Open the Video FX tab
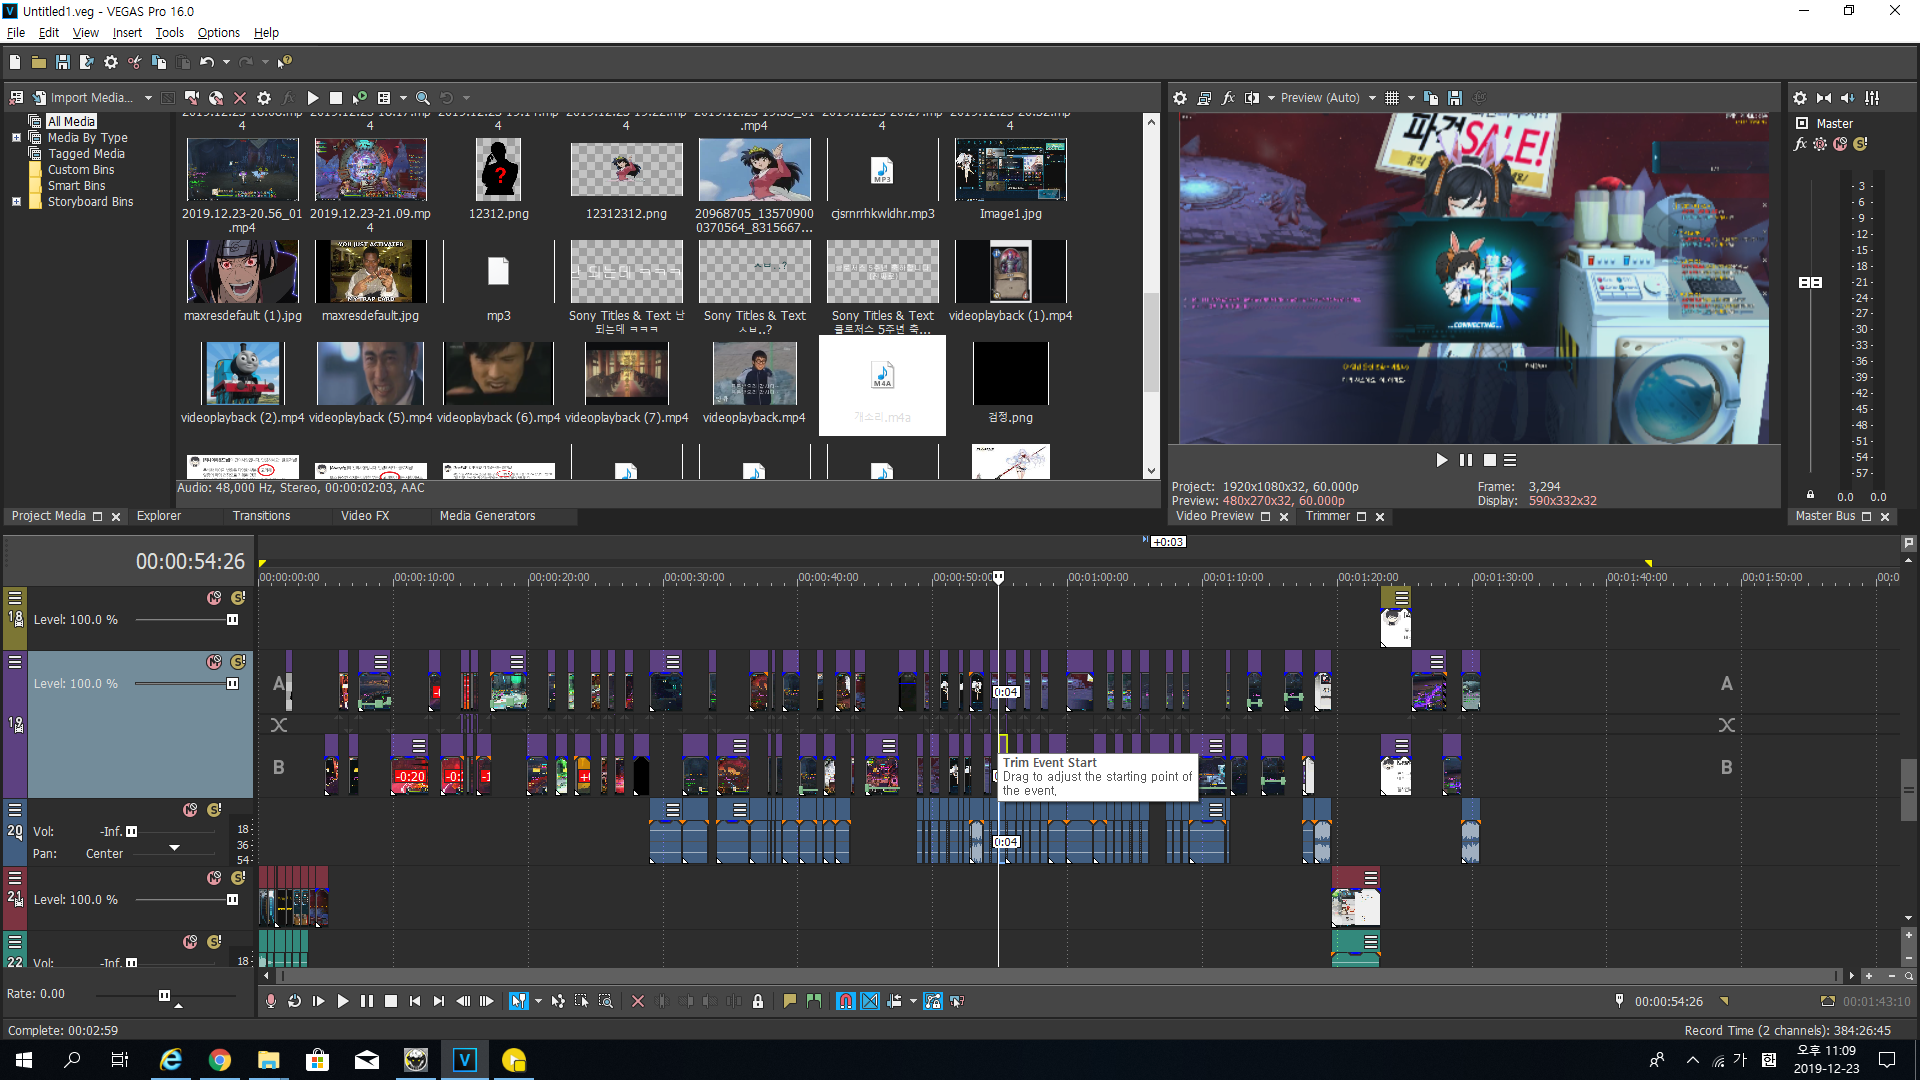The height and width of the screenshot is (1080, 1920). click(363, 514)
